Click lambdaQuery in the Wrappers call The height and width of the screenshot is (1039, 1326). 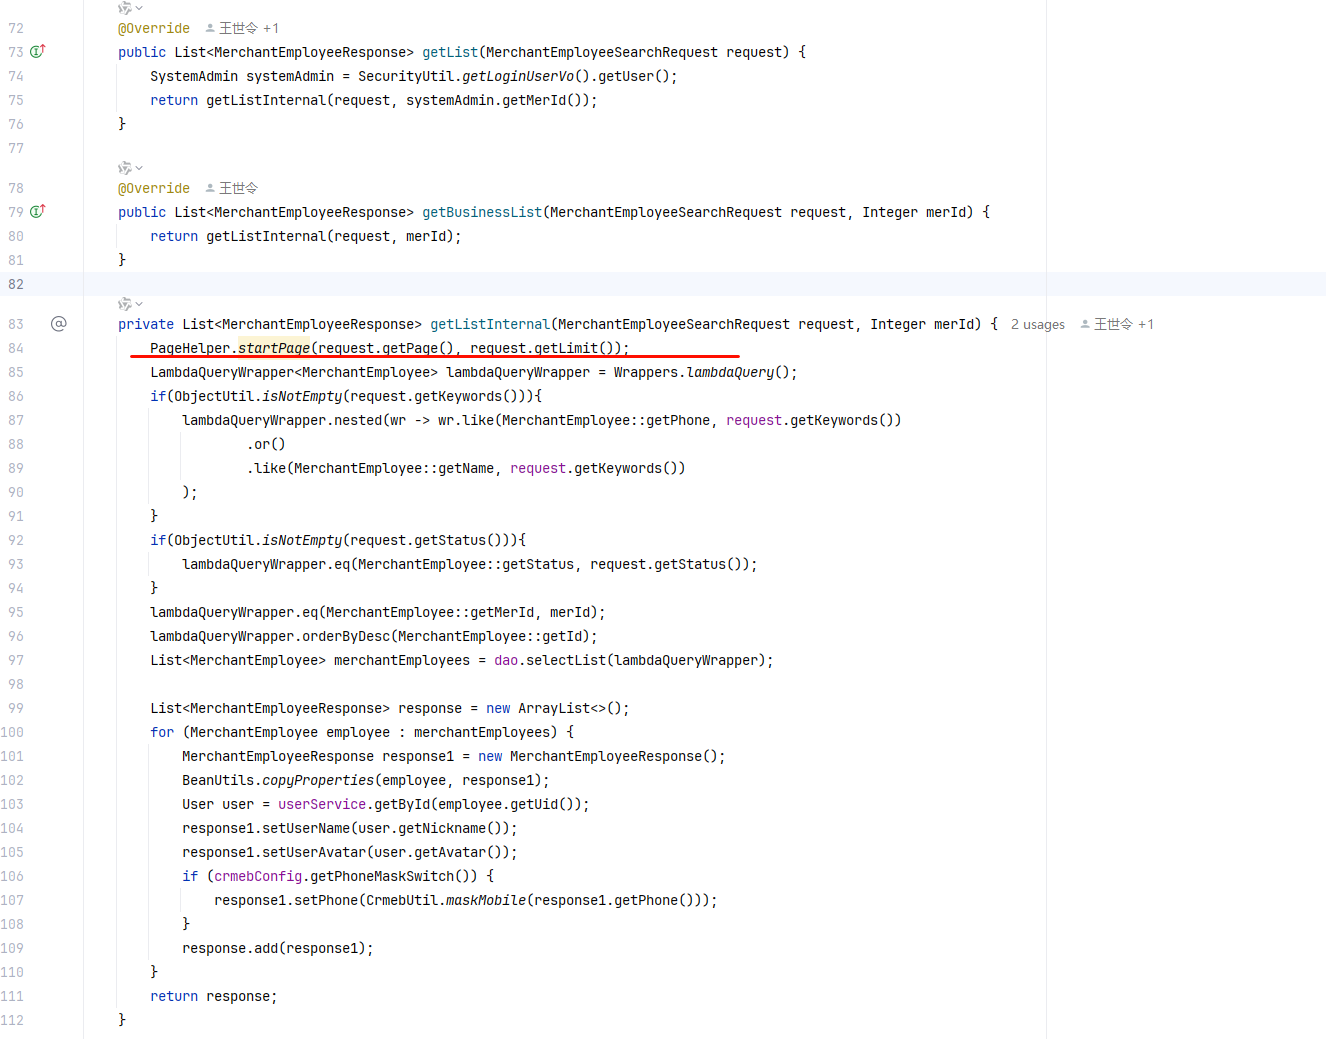pyautogui.click(x=730, y=372)
